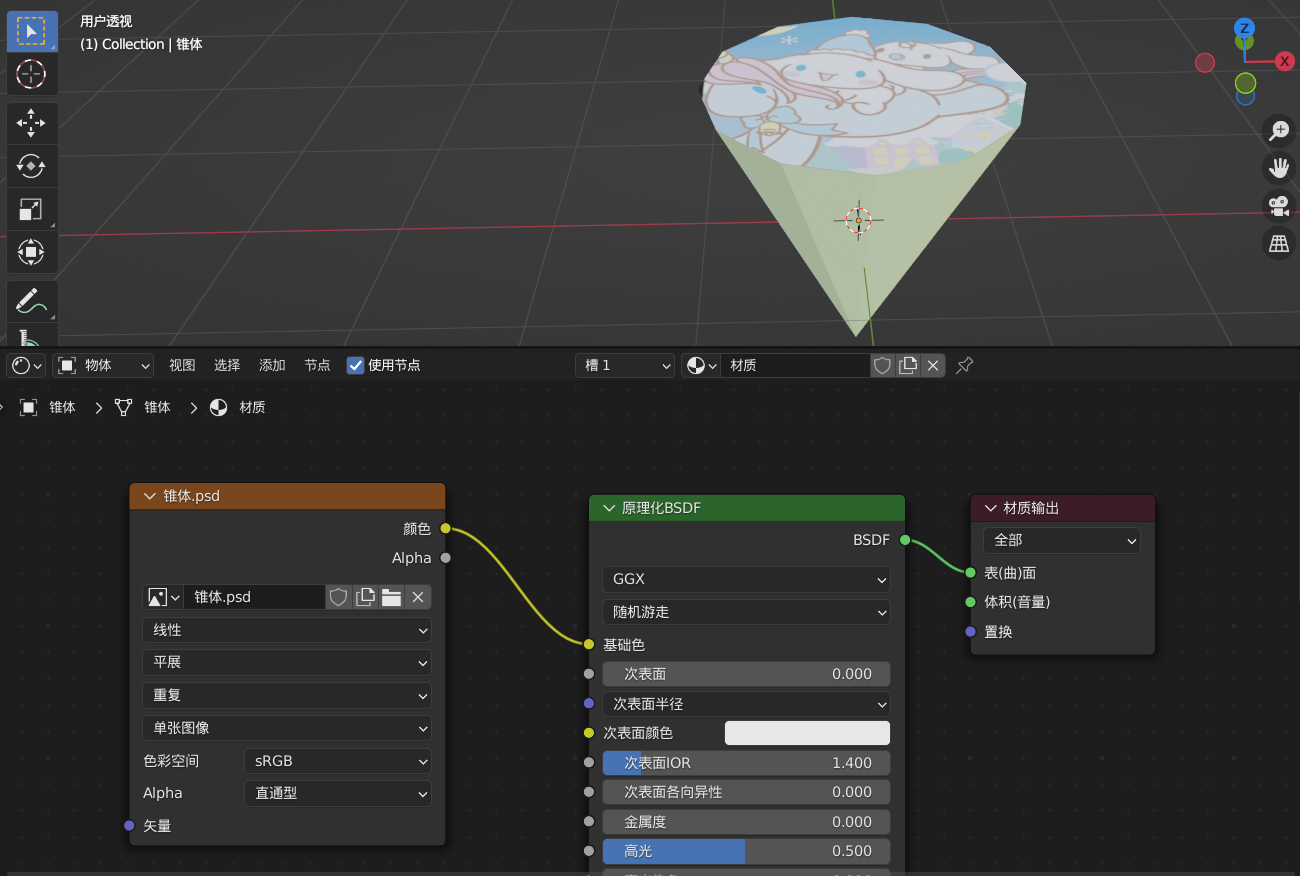Select the Transform tool
Viewport: 1300px width, 876px height.
click(x=31, y=252)
